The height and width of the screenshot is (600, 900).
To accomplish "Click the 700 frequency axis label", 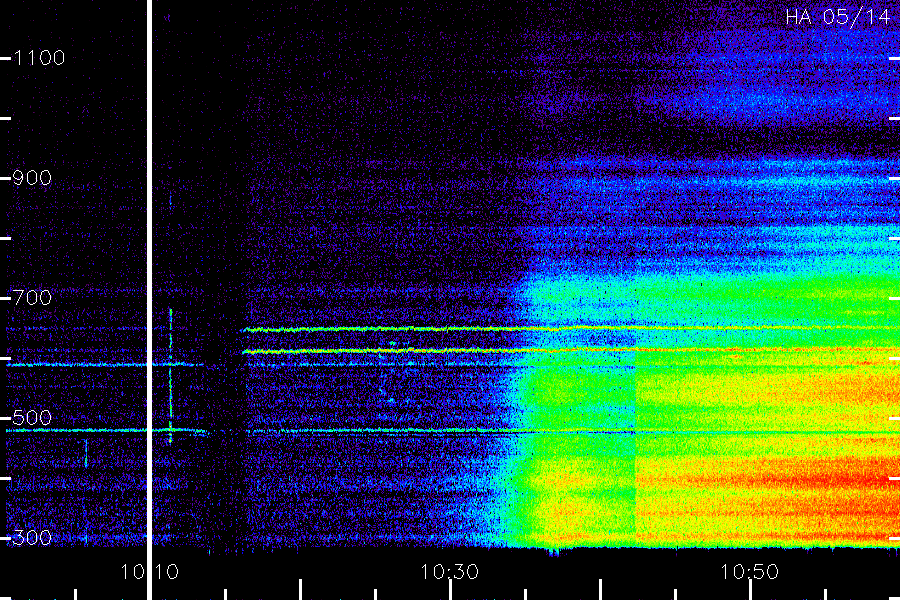I will (32, 297).
